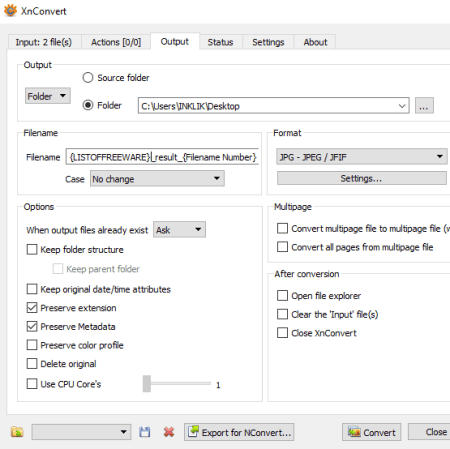Click the CPU cores slider handle

coord(147,384)
